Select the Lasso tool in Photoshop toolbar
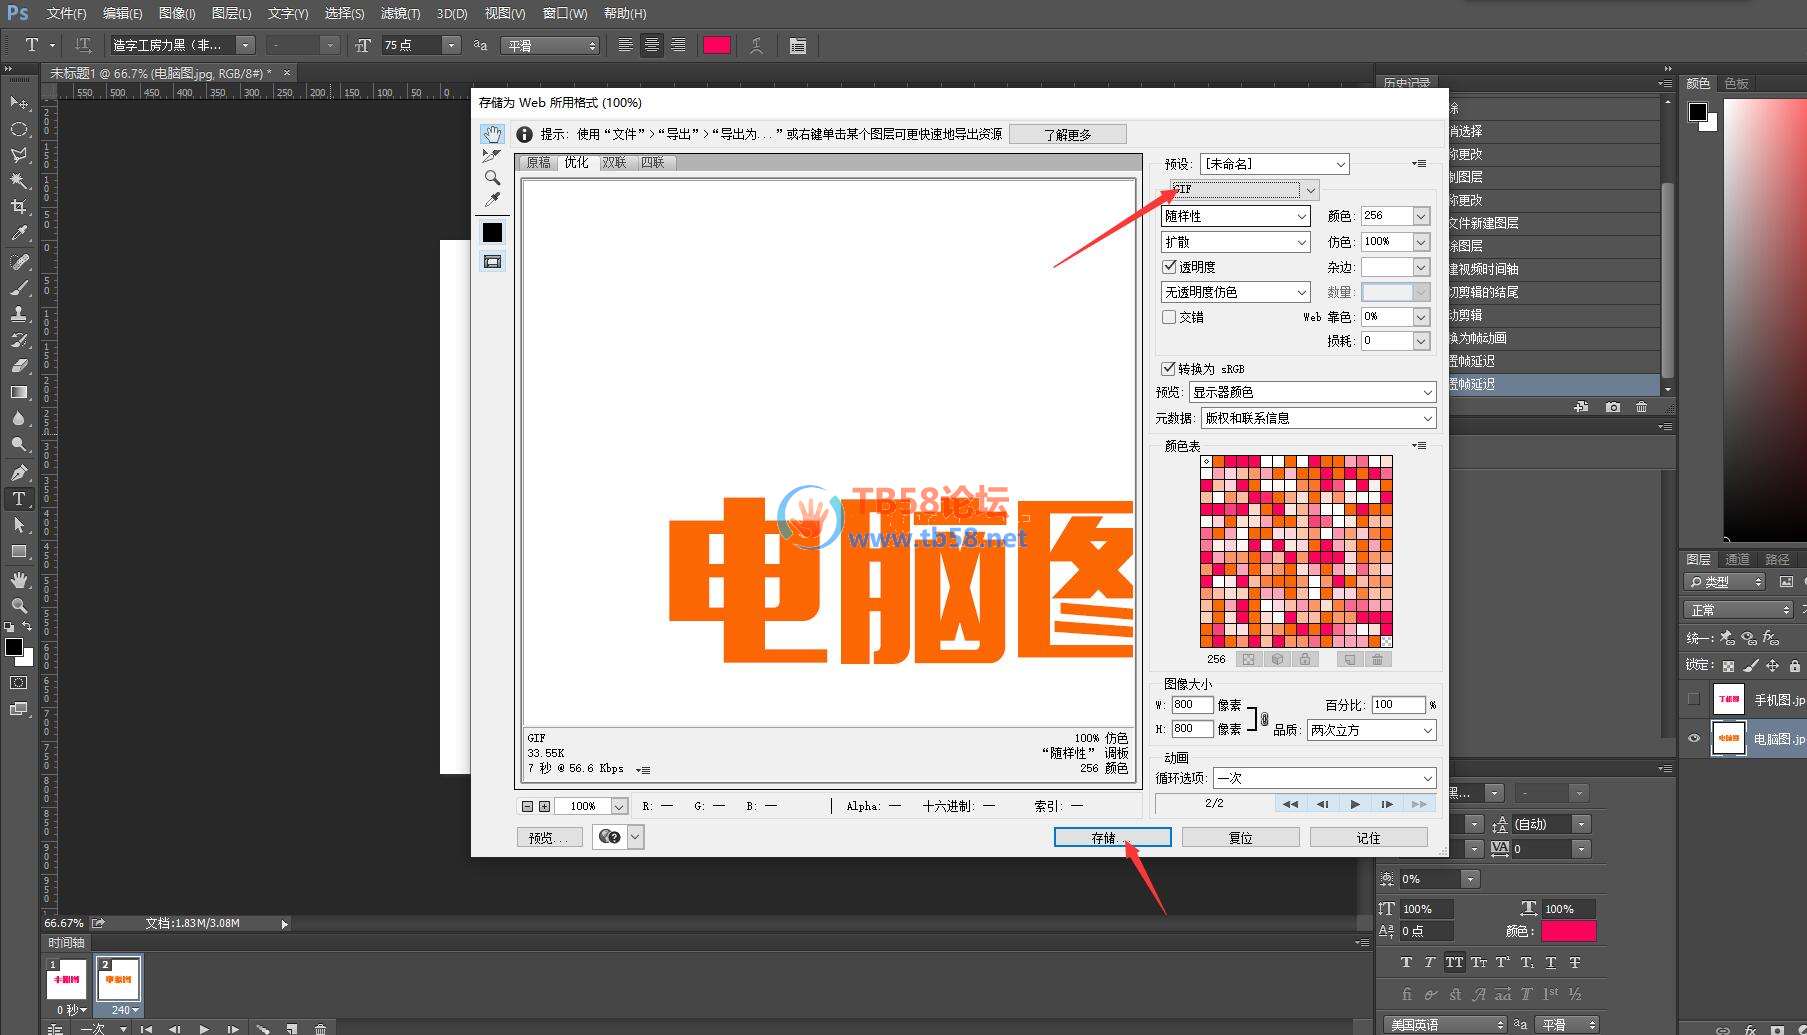 (19, 155)
